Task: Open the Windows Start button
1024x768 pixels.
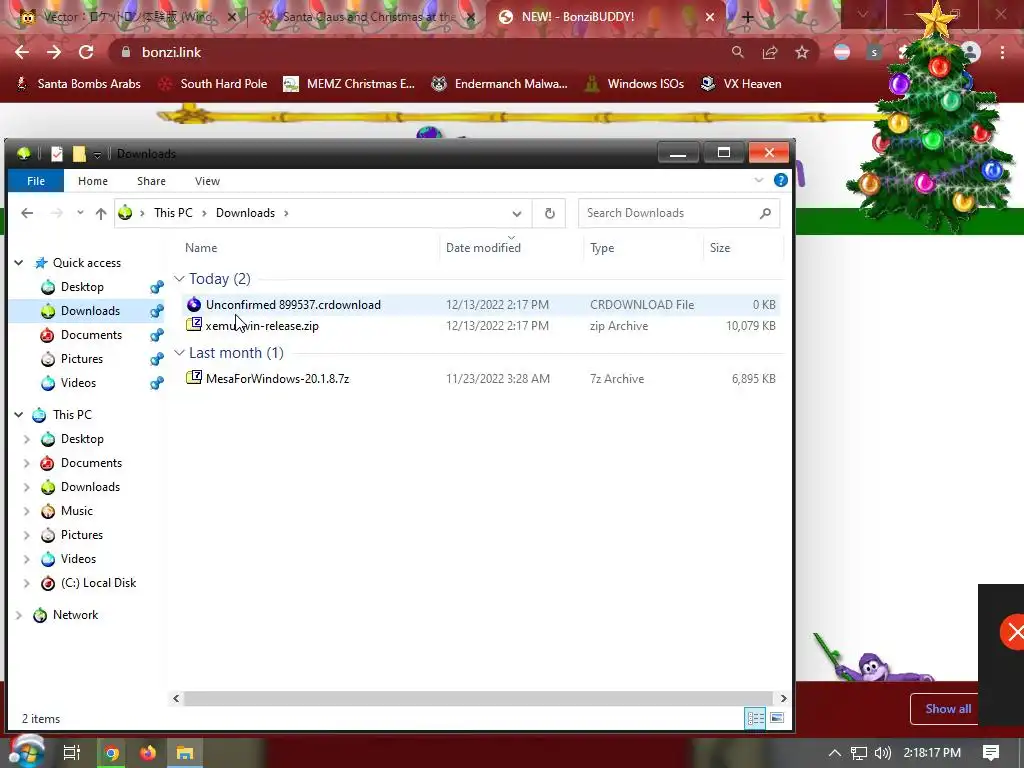Action: [x=26, y=752]
